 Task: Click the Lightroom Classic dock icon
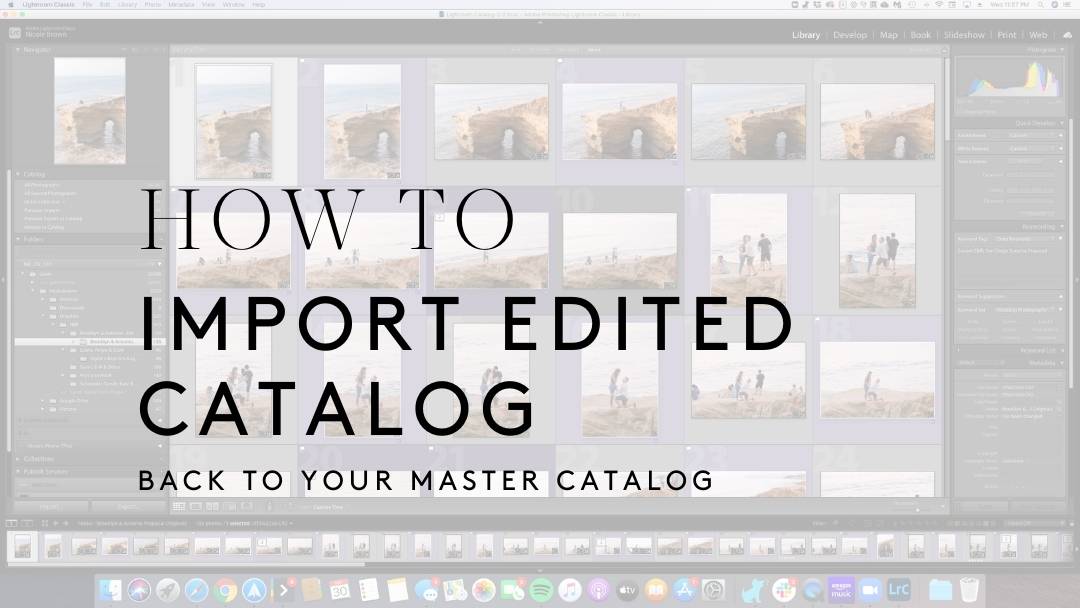coord(898,590)
